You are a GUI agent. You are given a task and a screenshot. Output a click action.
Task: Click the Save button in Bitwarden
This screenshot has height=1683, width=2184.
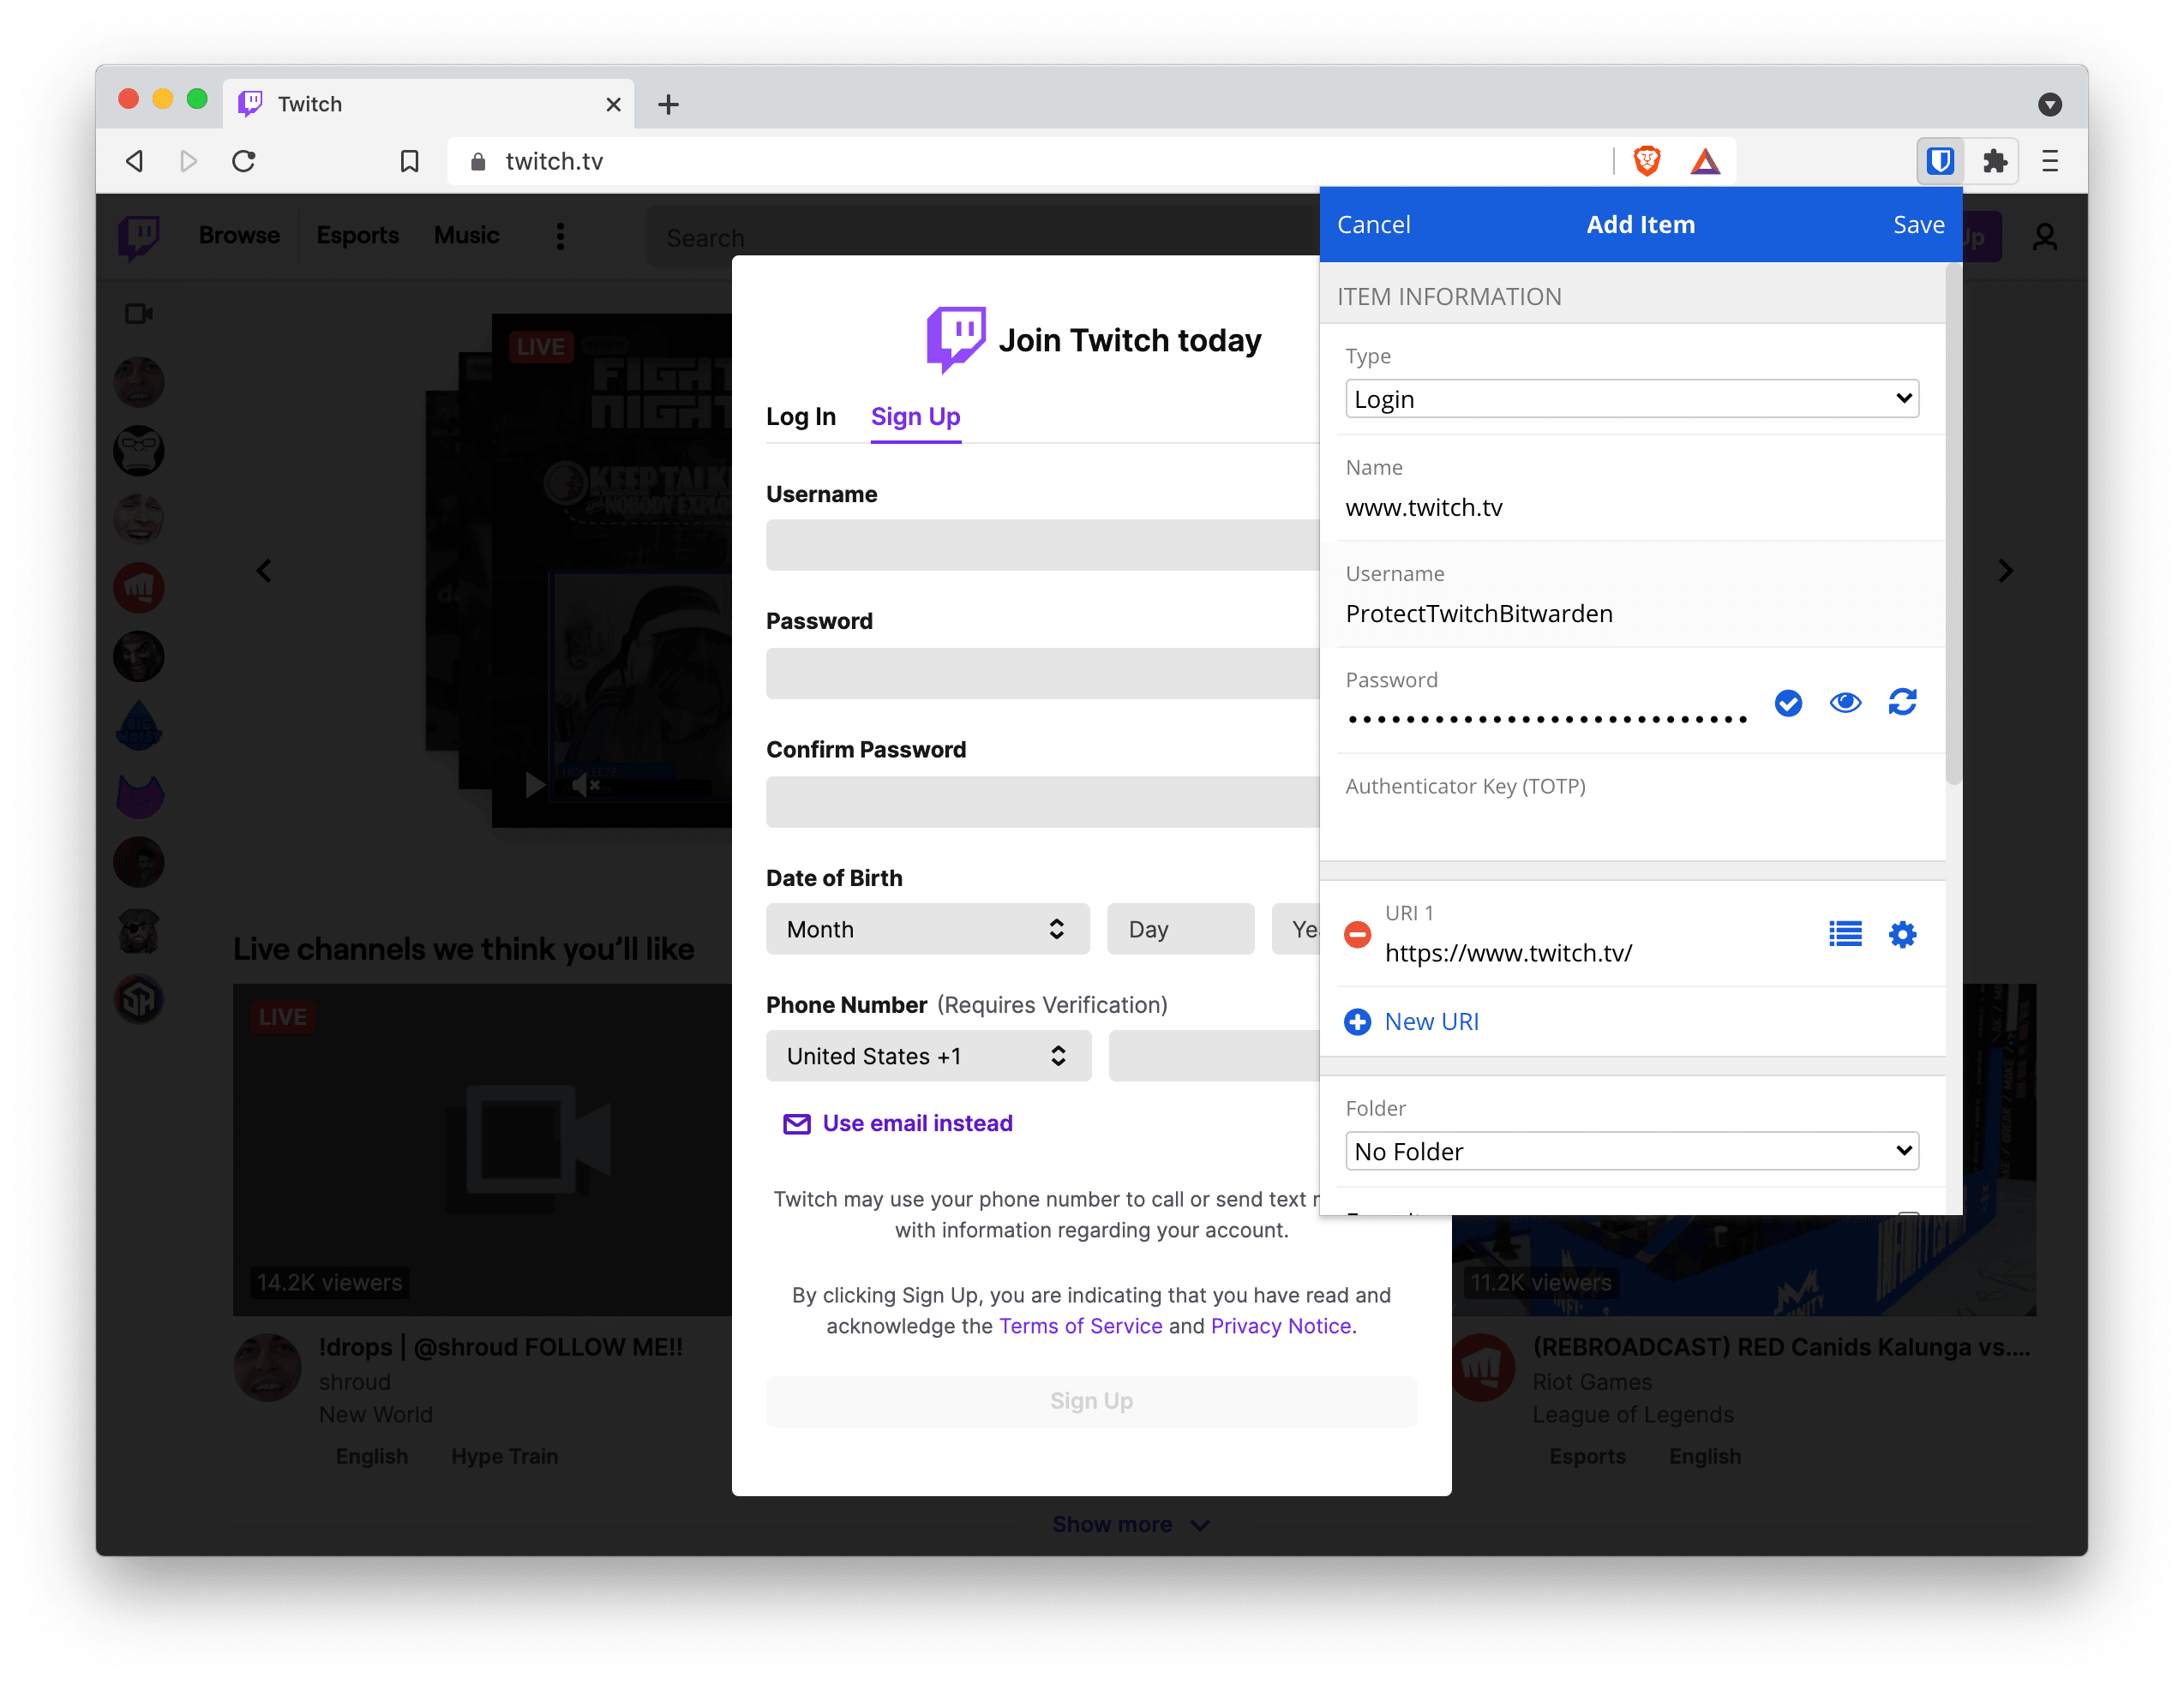coord(1919,223)
